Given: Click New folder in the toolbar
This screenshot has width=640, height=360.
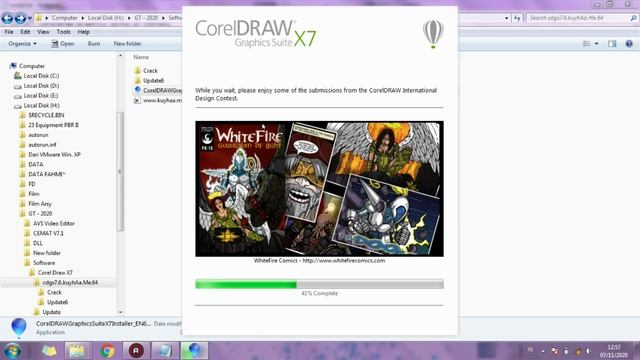Looking at the screenshot, I should click(x=127, y=44).
